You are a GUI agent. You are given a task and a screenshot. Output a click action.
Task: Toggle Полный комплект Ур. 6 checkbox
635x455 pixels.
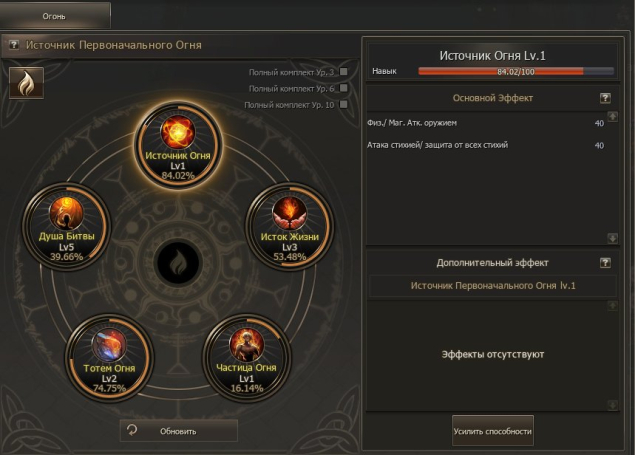[344, 88]
